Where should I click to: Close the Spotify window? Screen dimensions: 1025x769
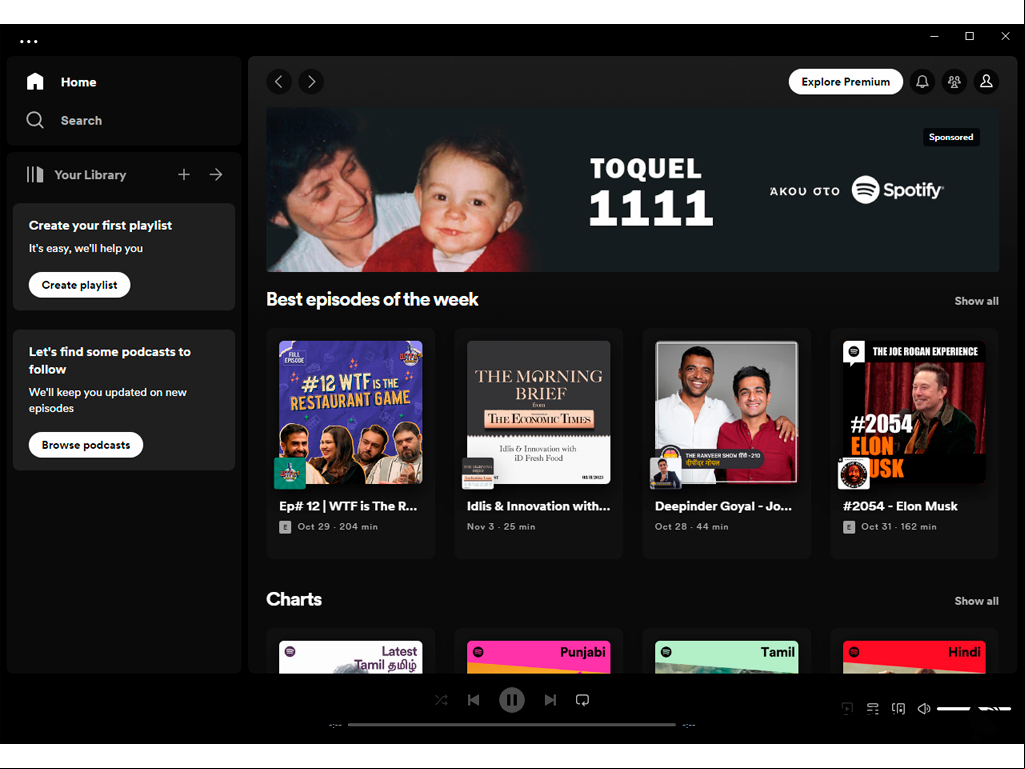coord(1005,36)
